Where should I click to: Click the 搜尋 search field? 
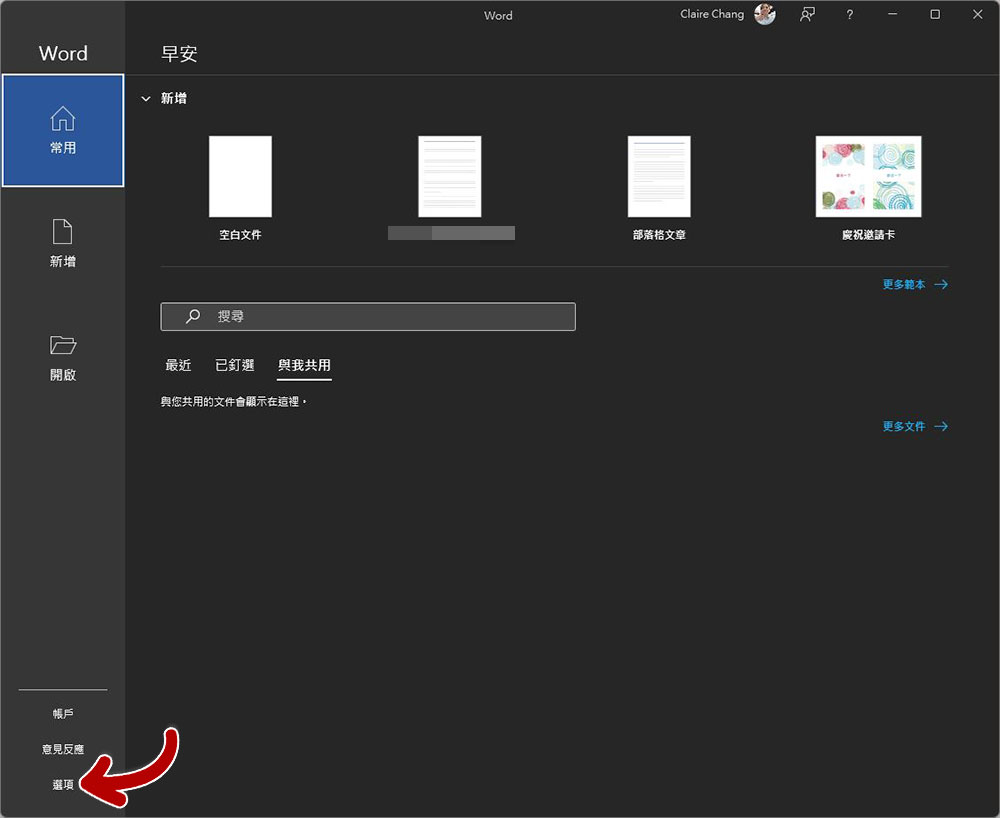click(x=368, y=316)
